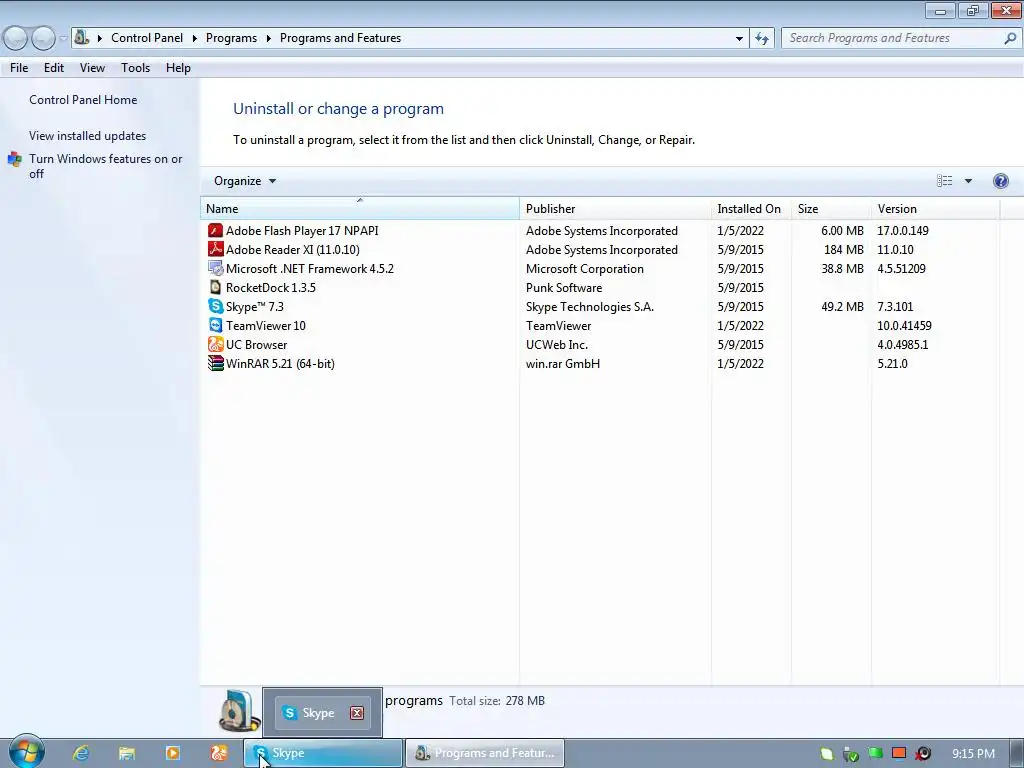
Task: Click the Skype preview thumbnail
Action: click(323, 712)
